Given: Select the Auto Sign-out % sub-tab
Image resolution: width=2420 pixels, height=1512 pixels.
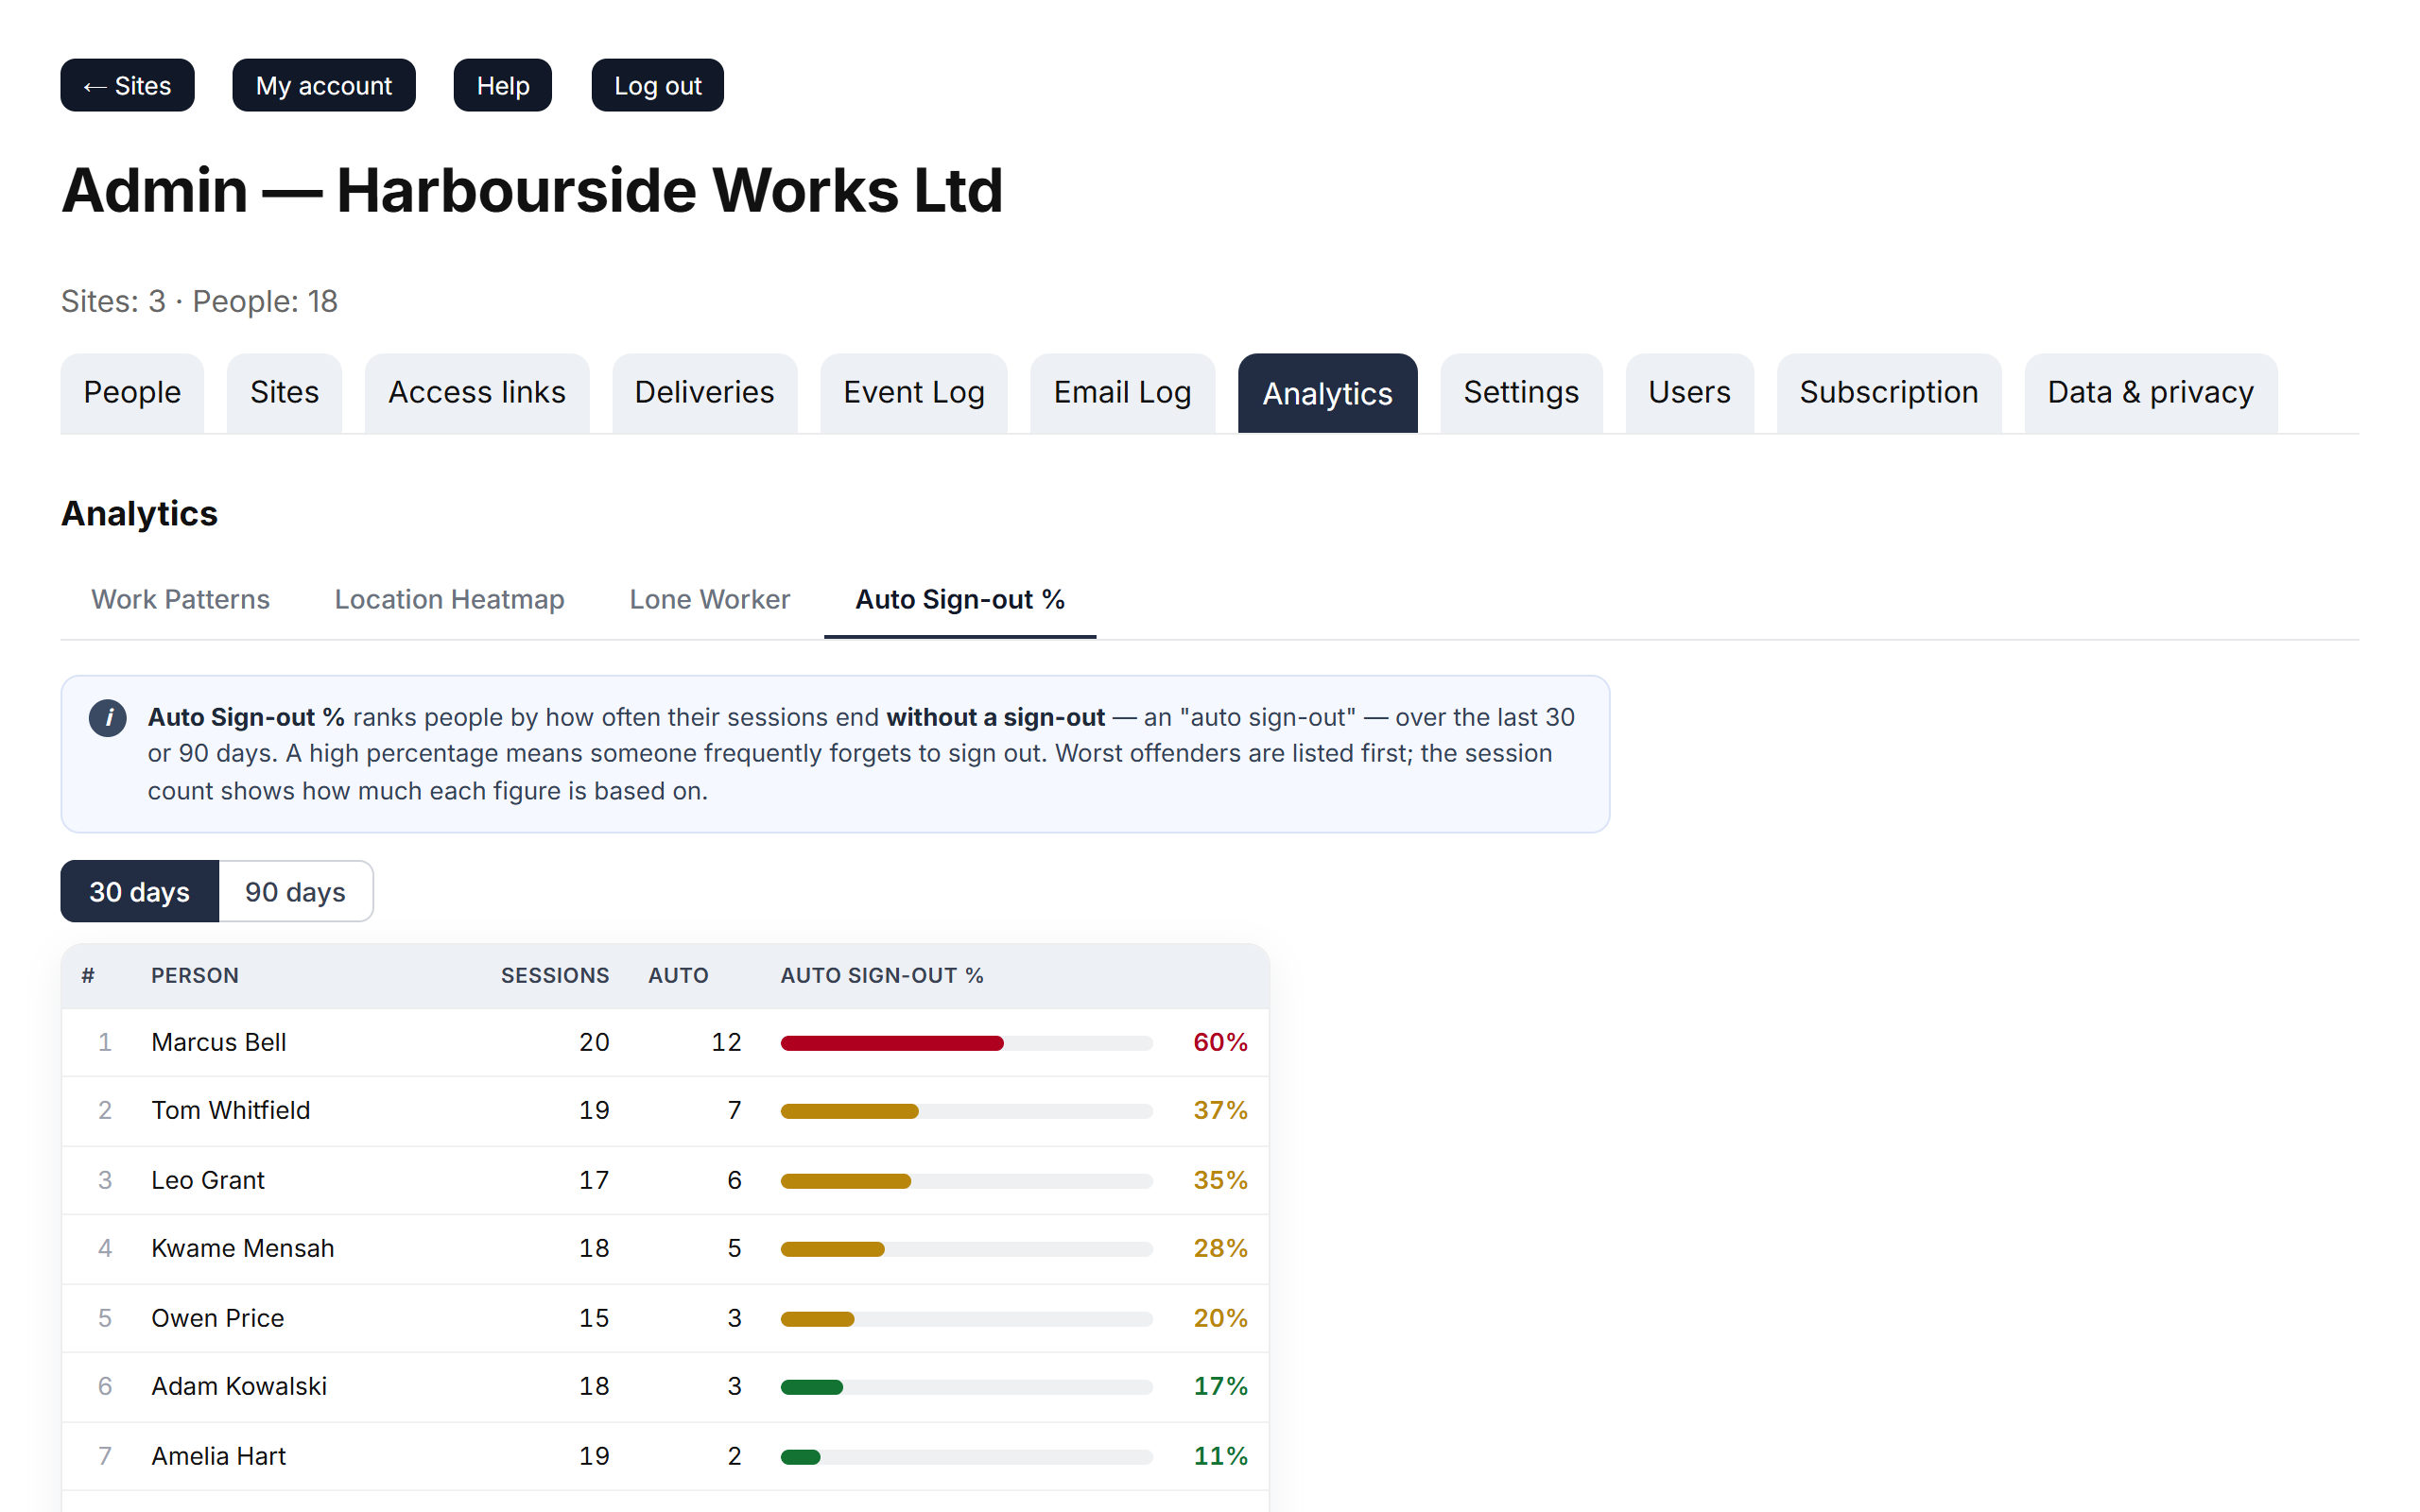Looking at the screenshot, I should click(x=960, y=599).
